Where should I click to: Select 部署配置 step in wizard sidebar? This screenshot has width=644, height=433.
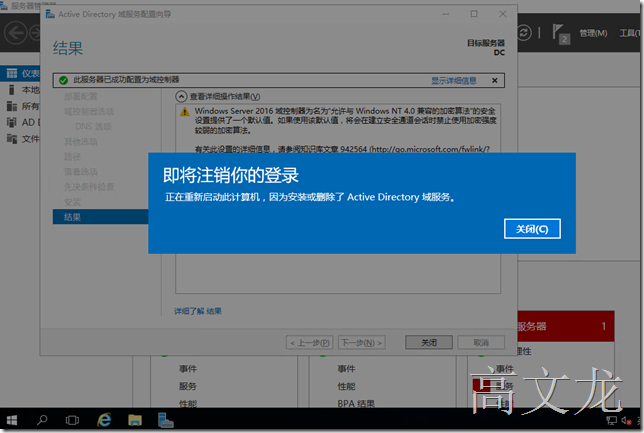click(80, 96)
